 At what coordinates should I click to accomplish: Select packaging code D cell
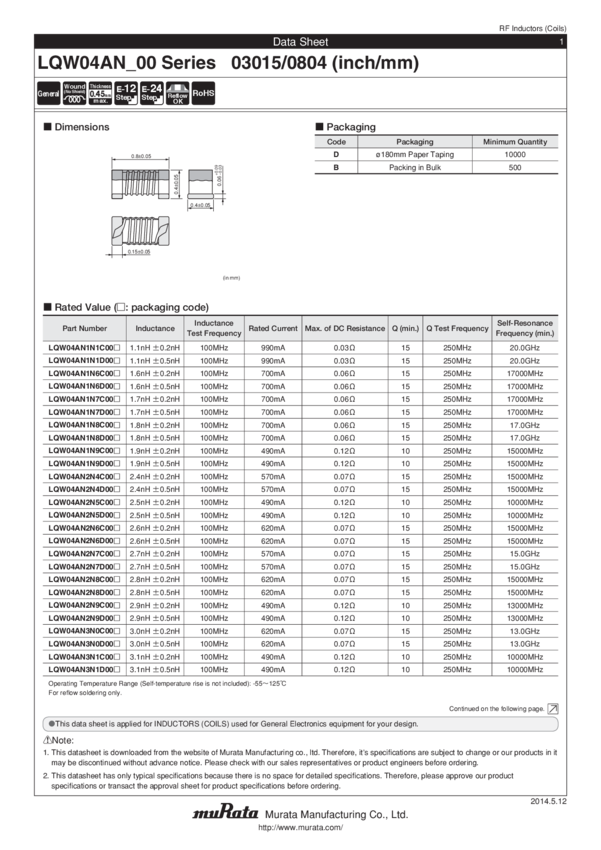pyautogui.click(x=336, y=154)
